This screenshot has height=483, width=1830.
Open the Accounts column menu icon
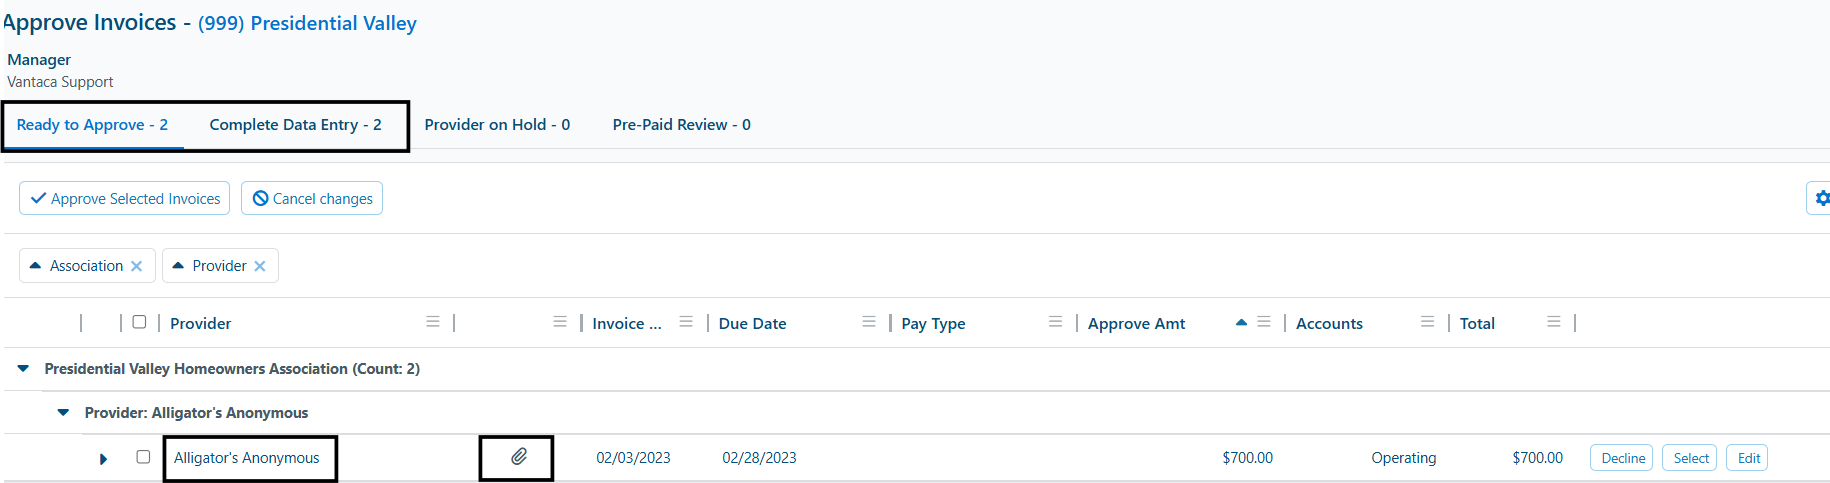1427,322
